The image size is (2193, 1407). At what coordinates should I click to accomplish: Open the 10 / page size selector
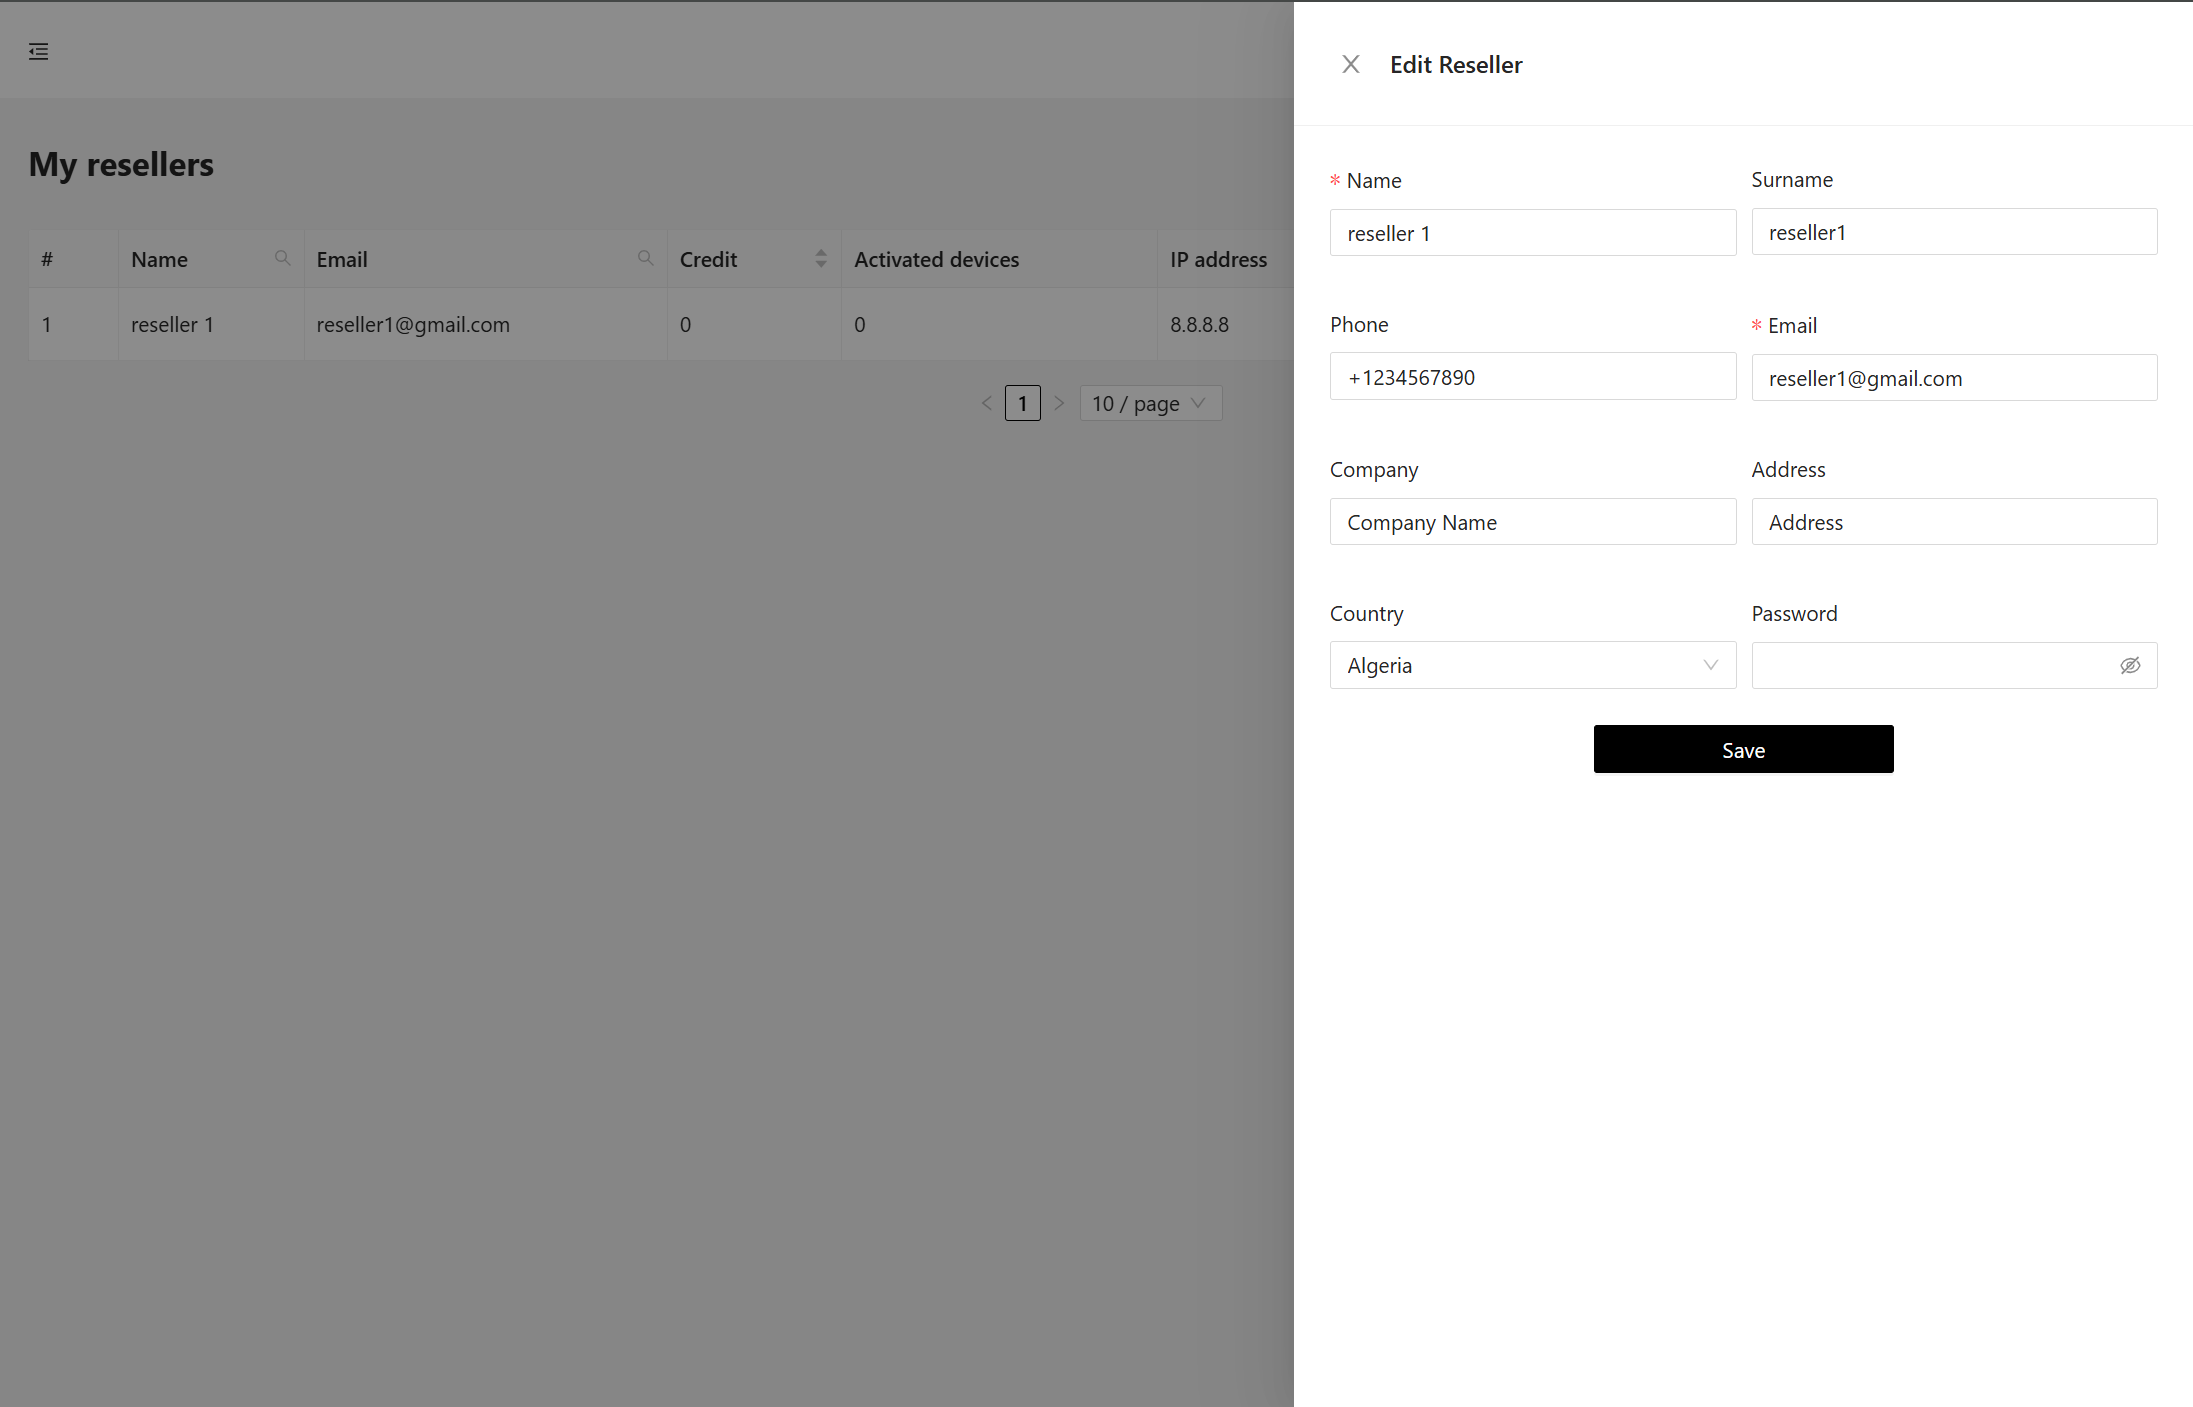tap(1150, 404)
